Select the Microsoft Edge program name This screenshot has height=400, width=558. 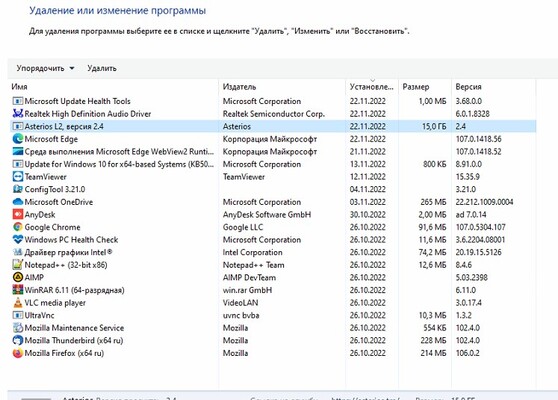[51, 139]
